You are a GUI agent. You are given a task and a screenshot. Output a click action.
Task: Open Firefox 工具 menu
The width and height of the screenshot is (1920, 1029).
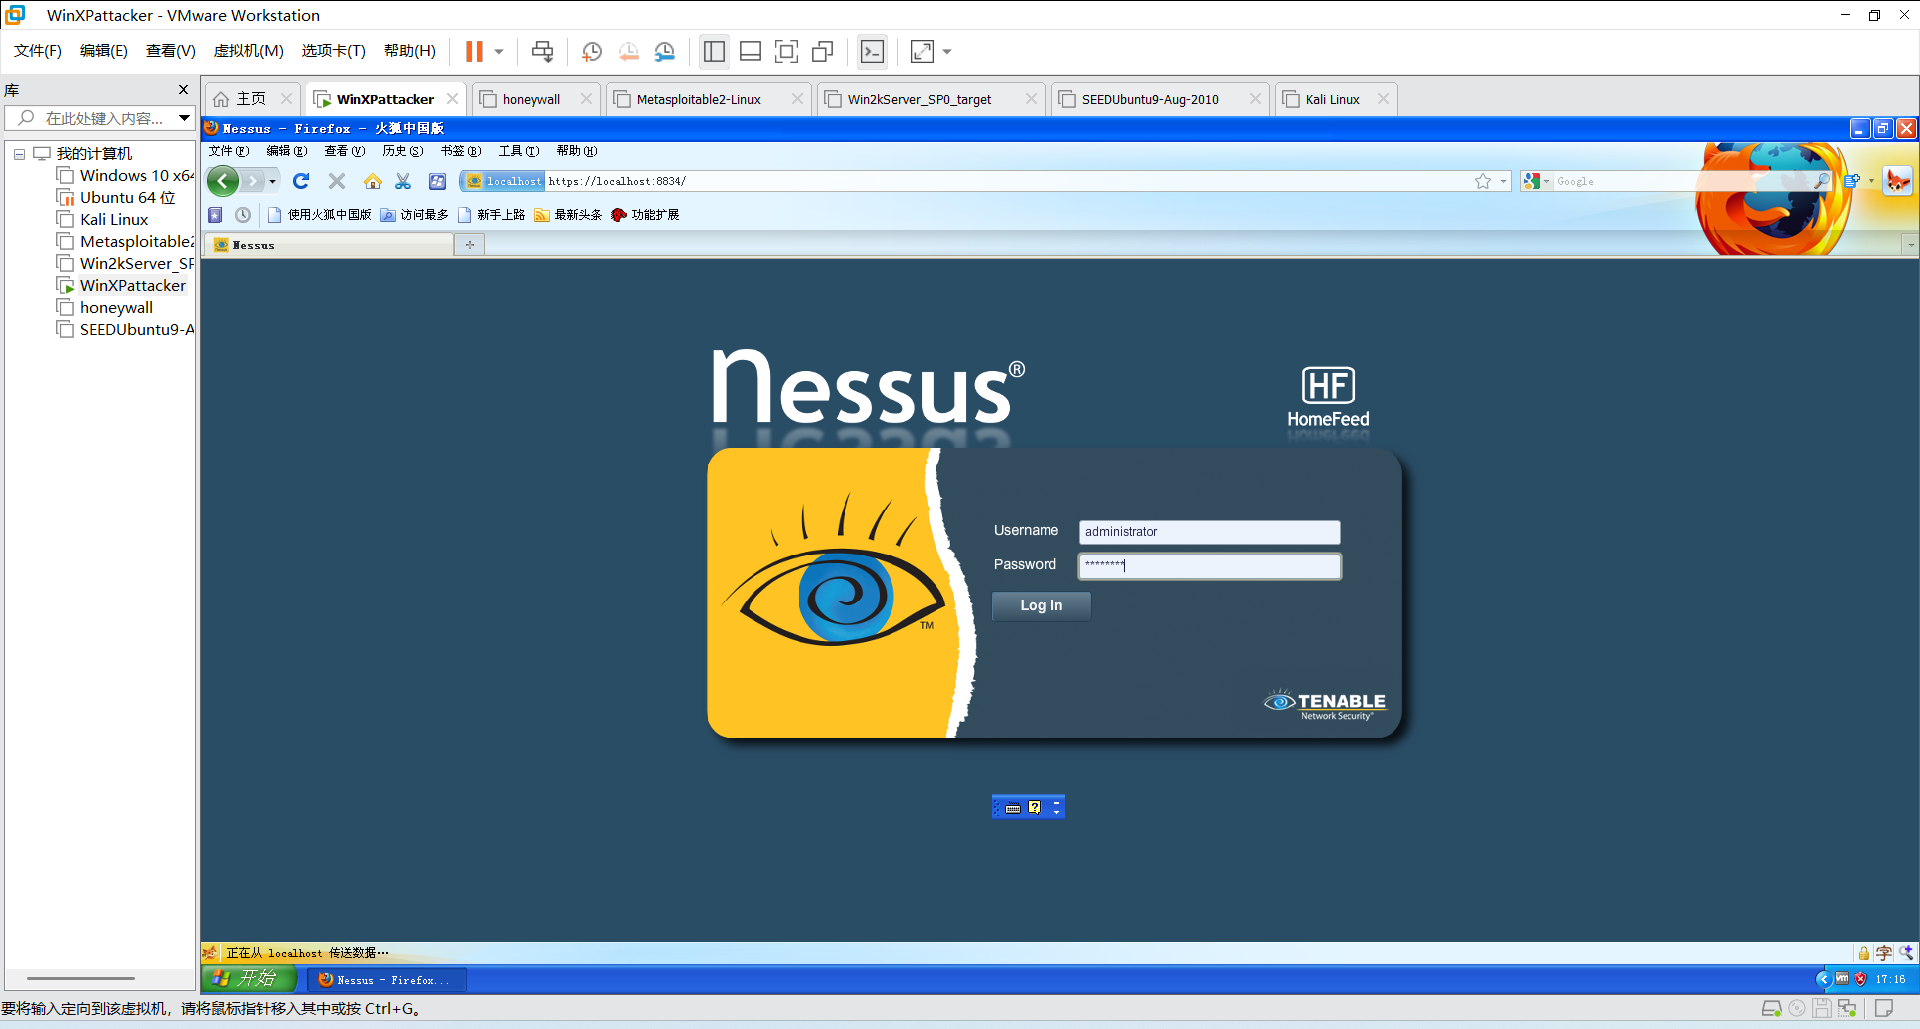point(519,151)
